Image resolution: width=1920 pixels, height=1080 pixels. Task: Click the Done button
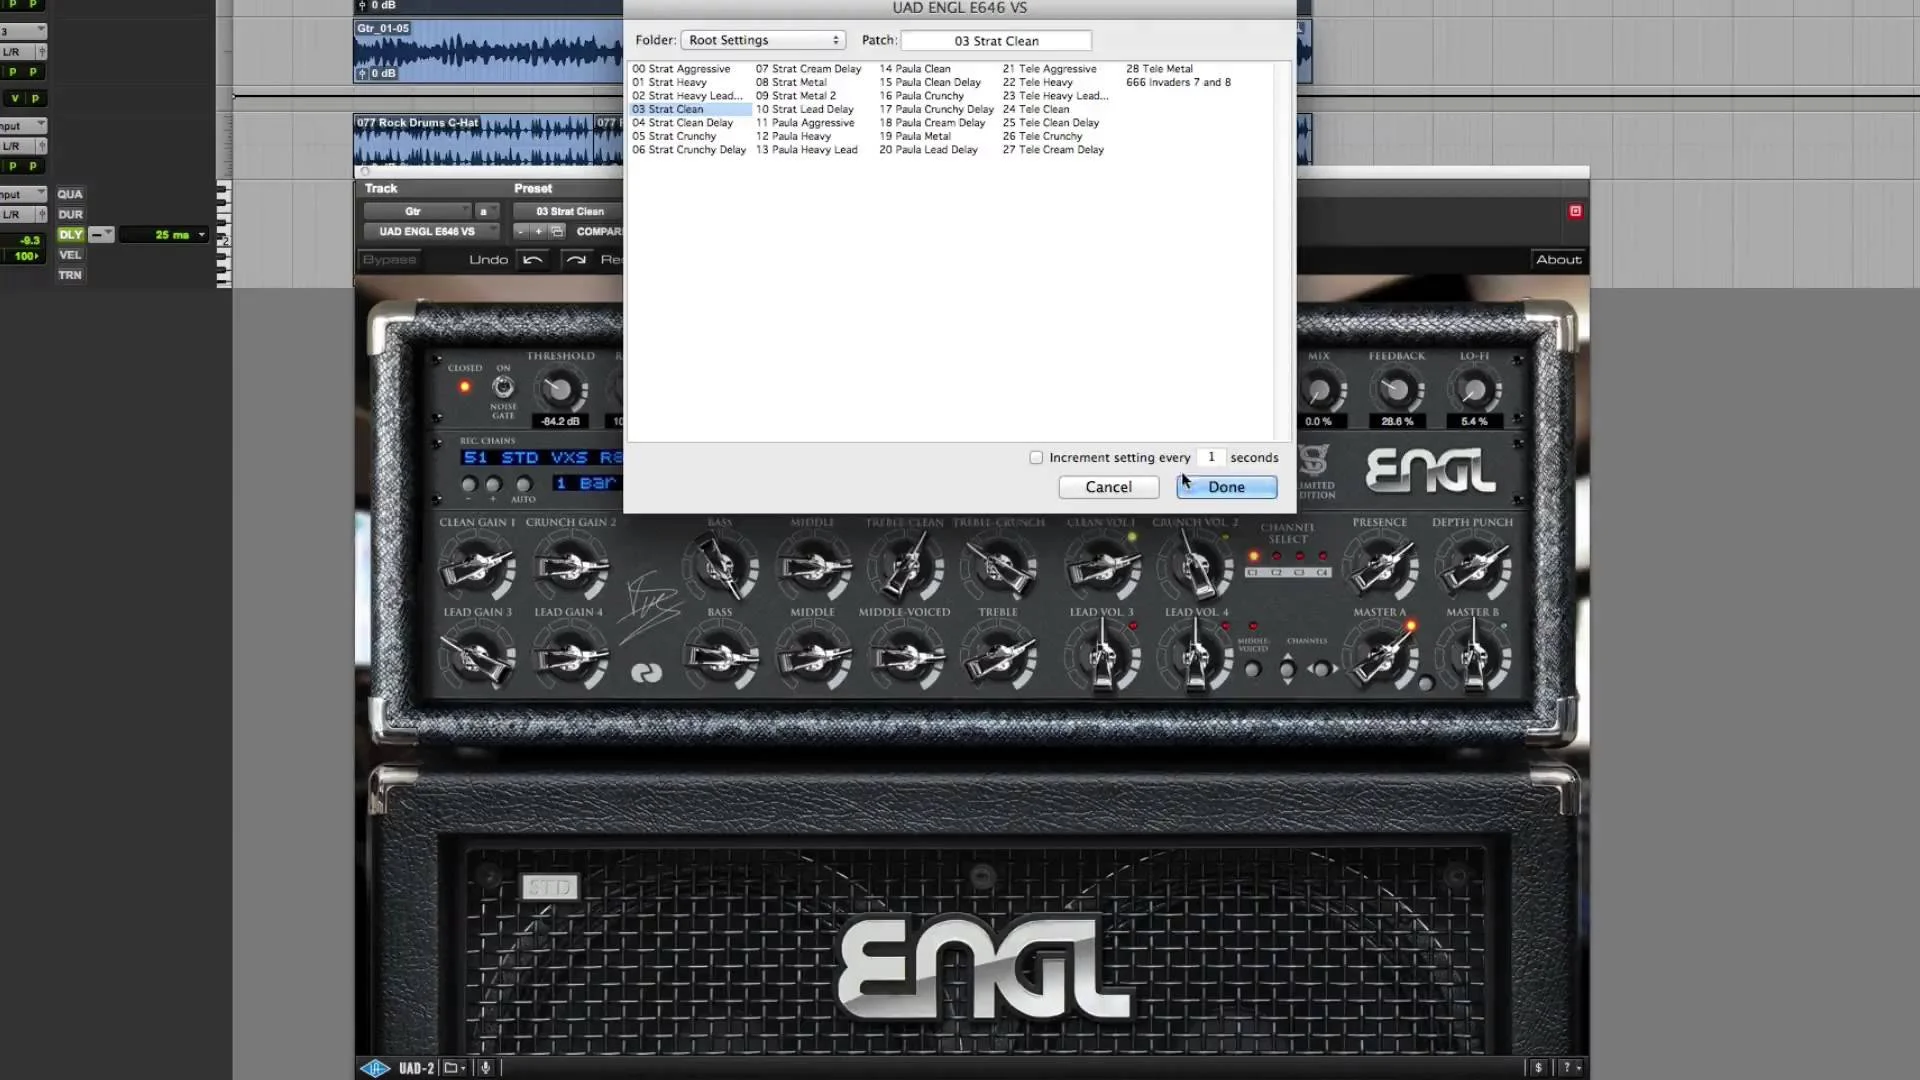[x=1226, y=487]
